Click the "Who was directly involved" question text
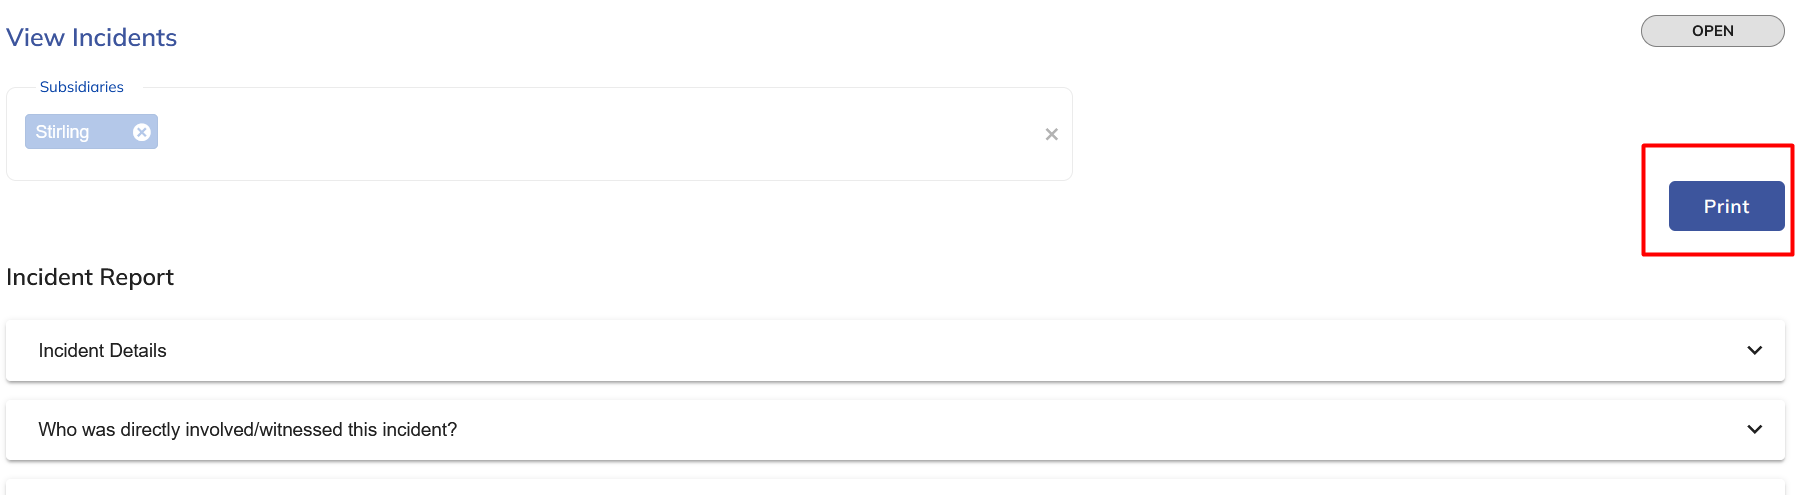The height and width of the screenshot is (495, 1811). tap(247, 430)
